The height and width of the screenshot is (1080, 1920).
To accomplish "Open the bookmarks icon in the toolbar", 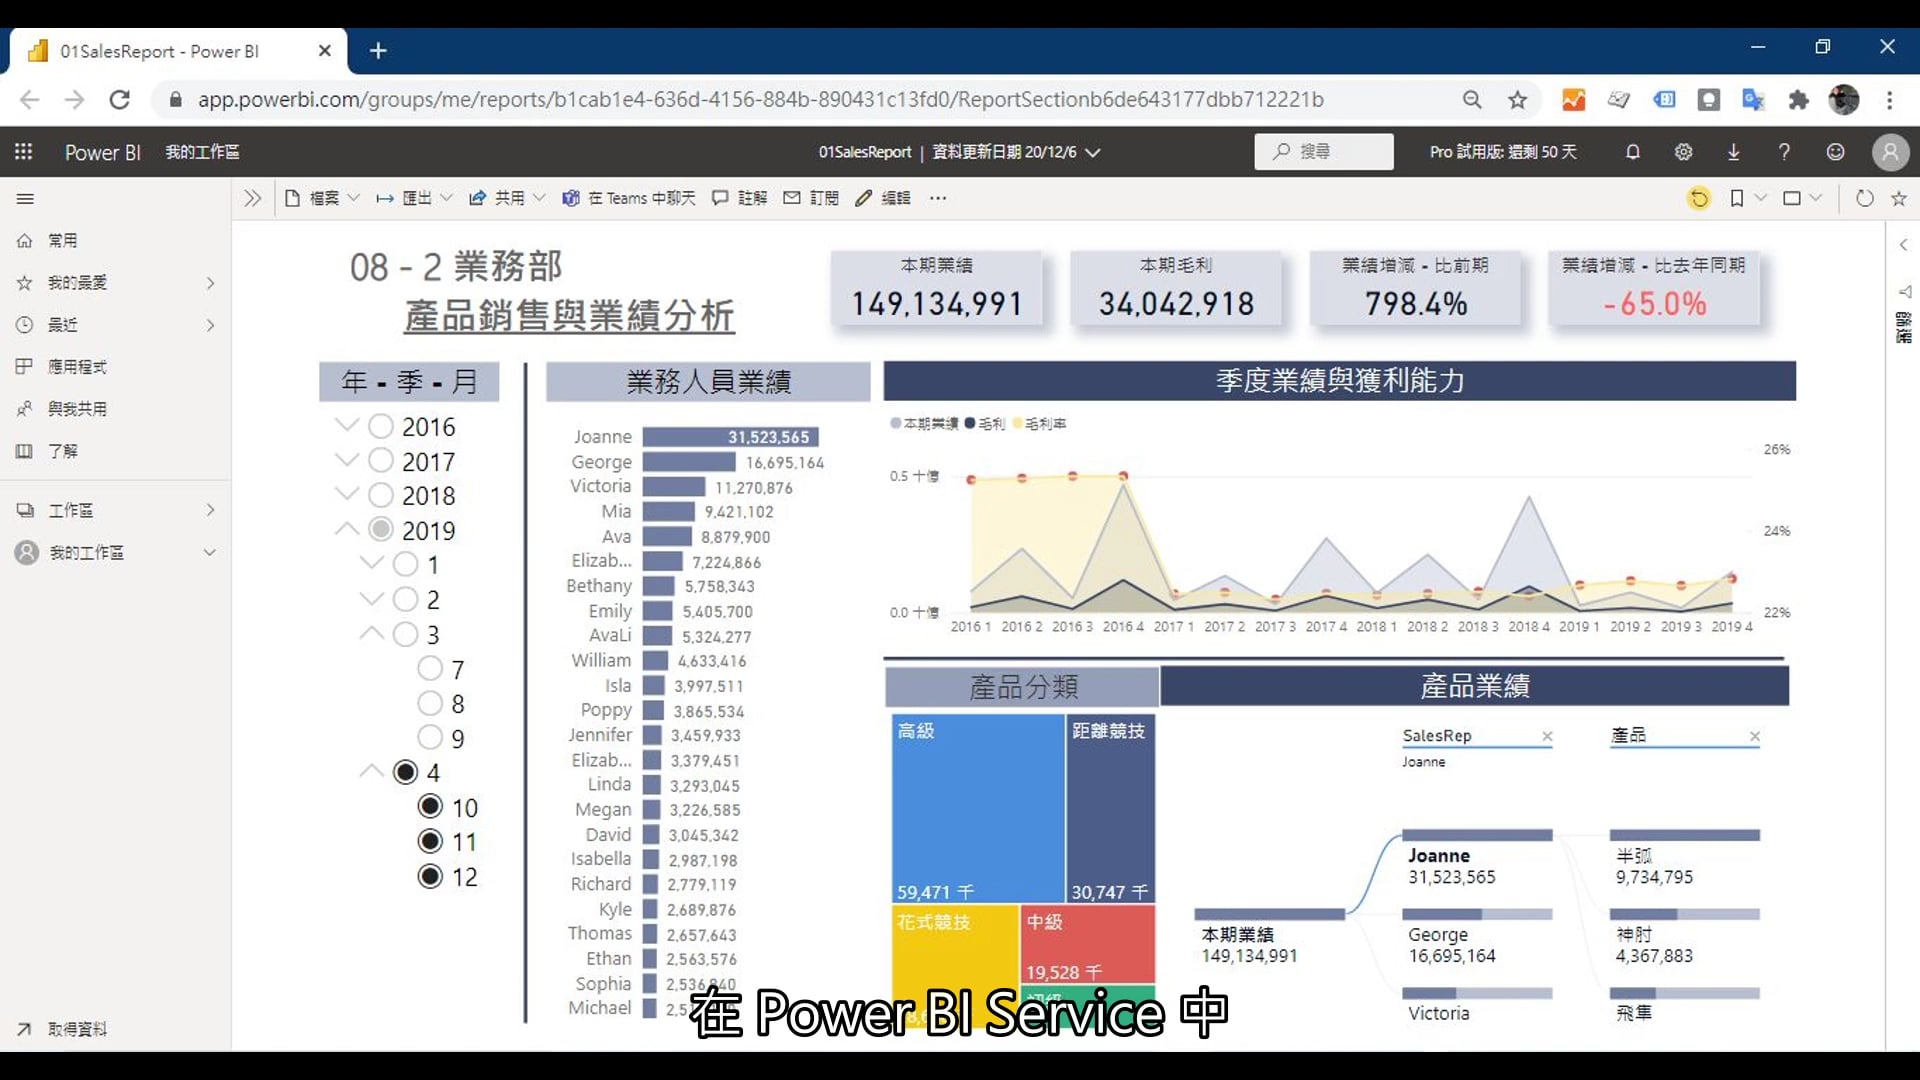I will click(x=1737, y=198).
